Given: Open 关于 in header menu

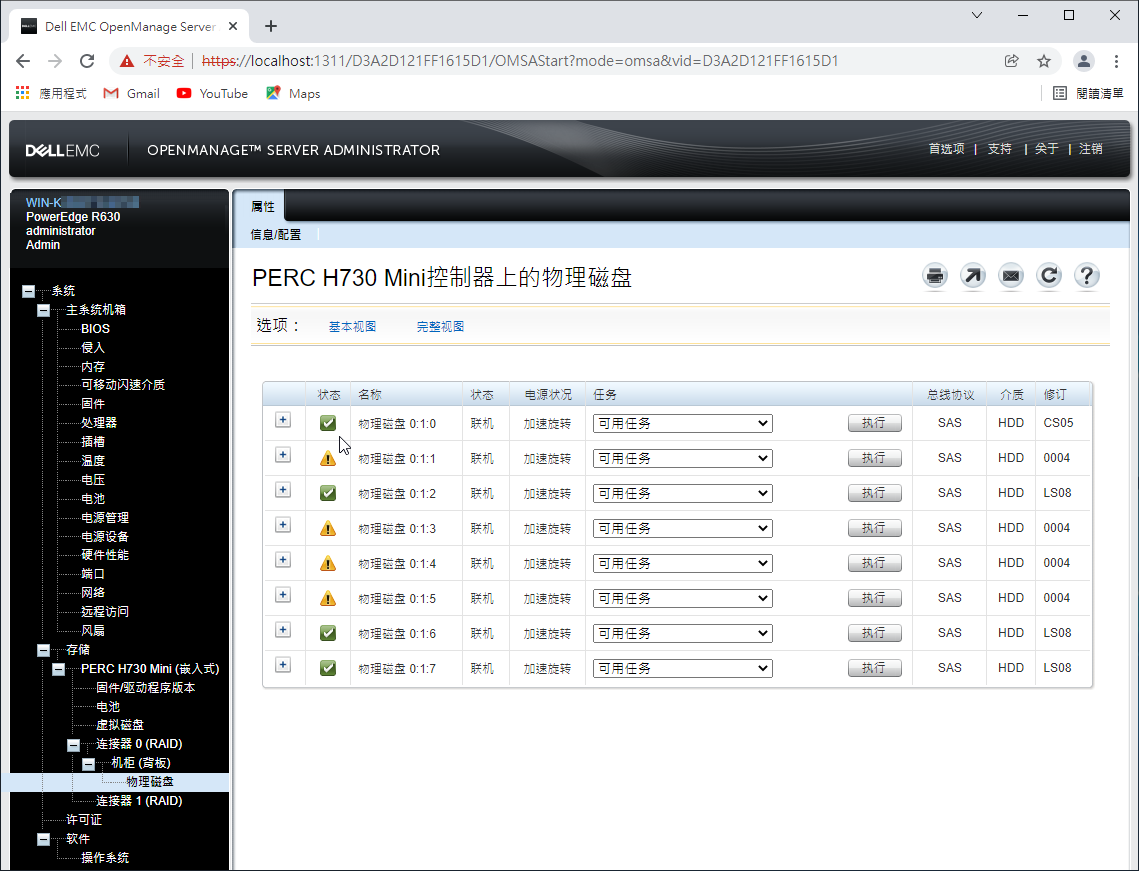Looking at the screenshot, I should [x=1047, y=149].
